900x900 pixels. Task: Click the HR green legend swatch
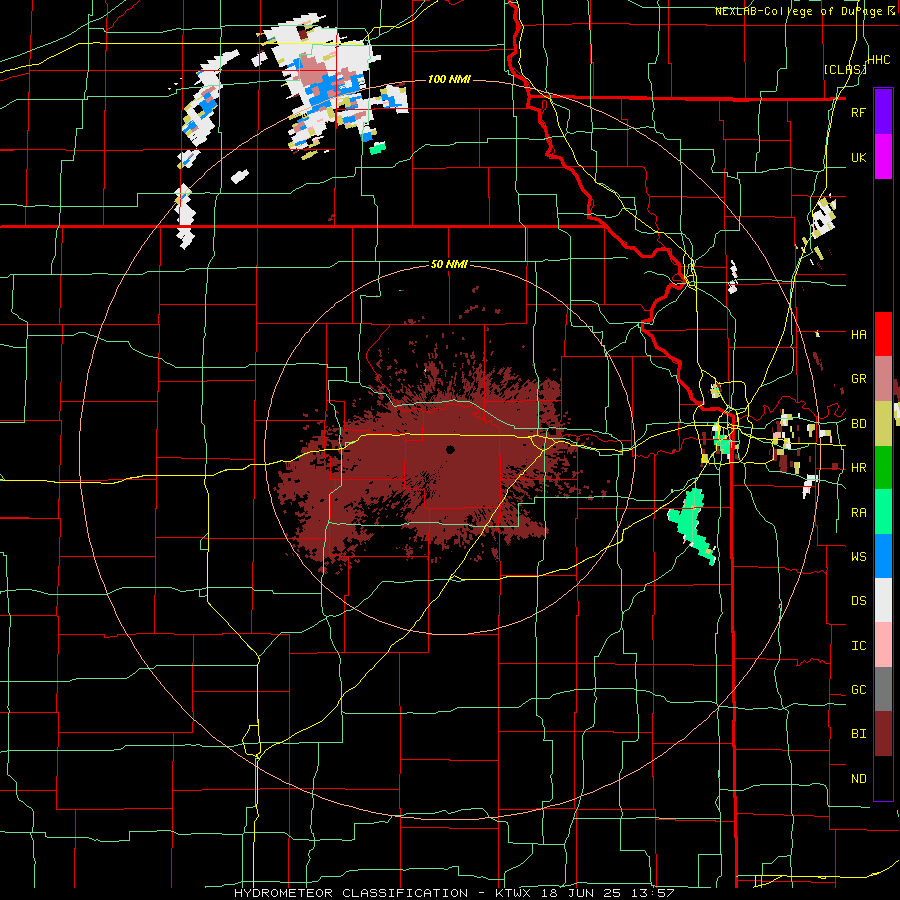pyautogui.click(x=883, y=468)
